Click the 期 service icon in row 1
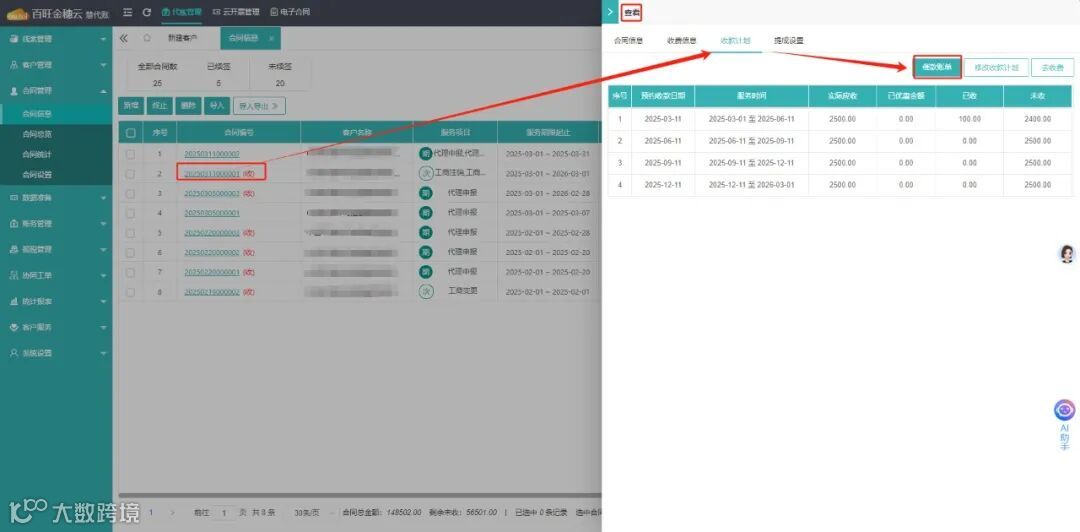This screenshot has height=532, width=1080. [426, 153]
